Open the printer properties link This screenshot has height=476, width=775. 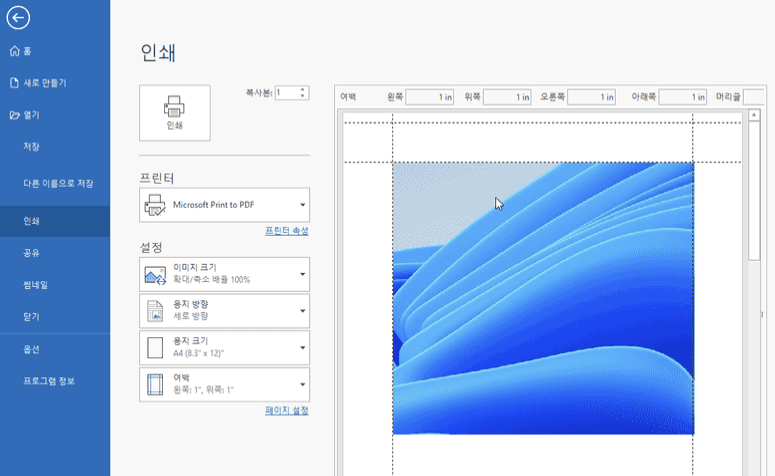pos(287,231)
